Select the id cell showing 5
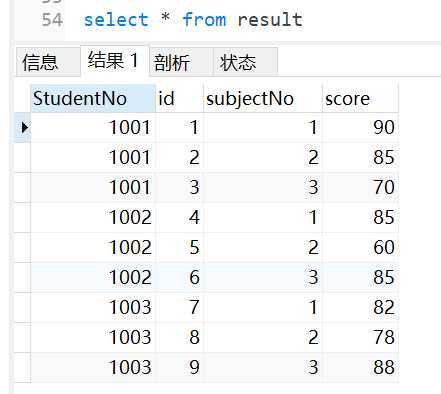This screenshot has height=394, width=441. [x=180, y=247]
